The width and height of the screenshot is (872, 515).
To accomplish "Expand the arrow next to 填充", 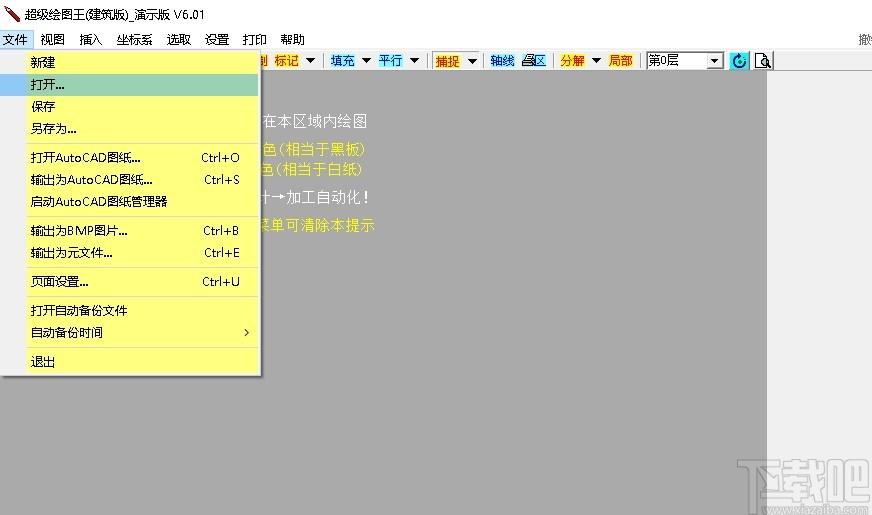I will pyautogui.click(x=366, y=61).
